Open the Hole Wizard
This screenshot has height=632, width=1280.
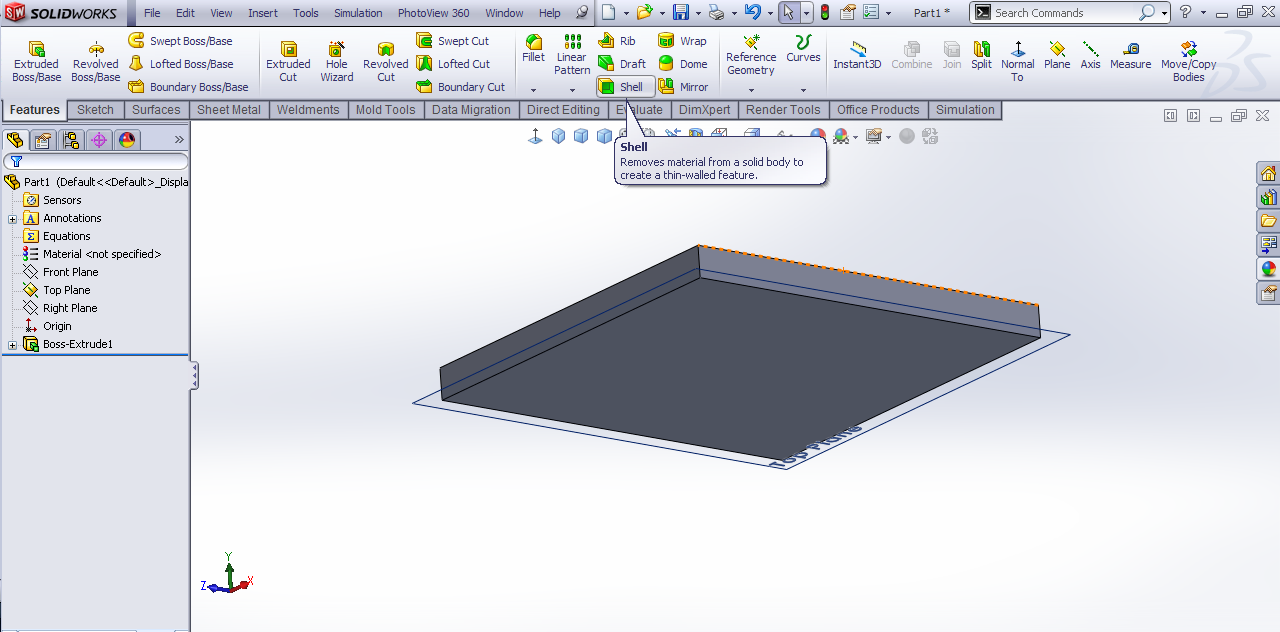[x=337, y=62]
